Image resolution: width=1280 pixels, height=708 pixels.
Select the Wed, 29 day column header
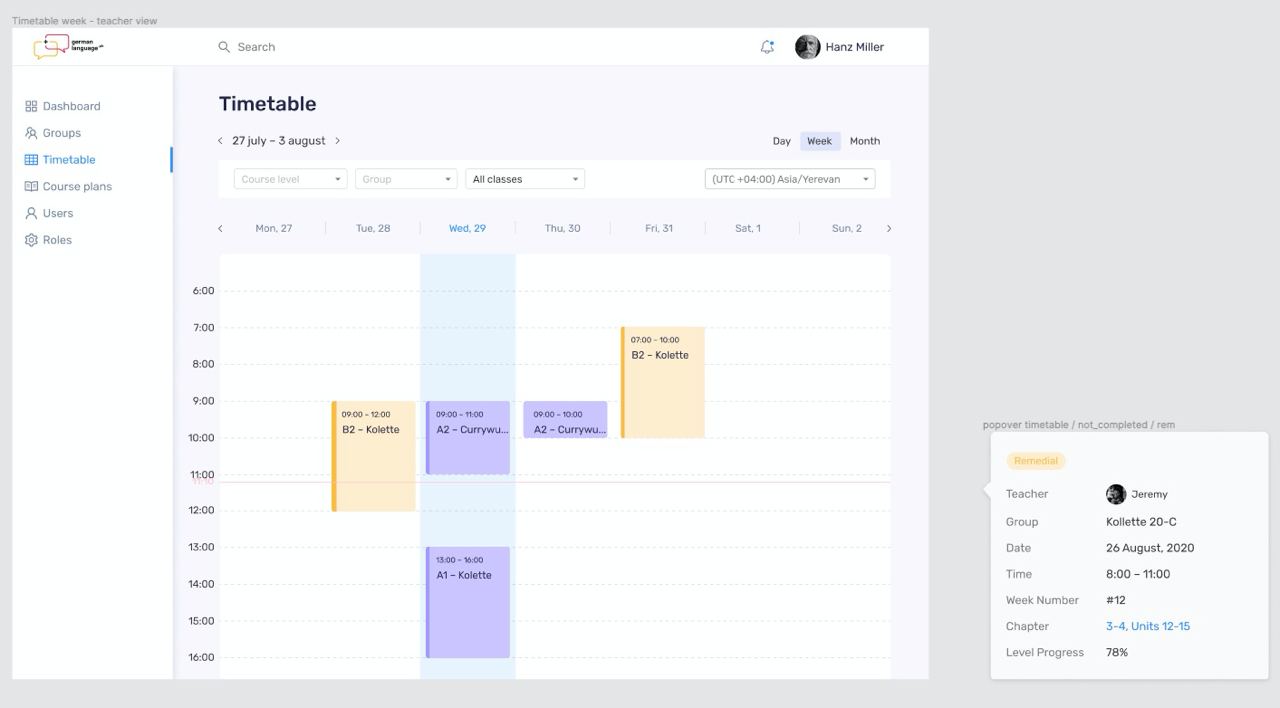(x=467, y=229)
